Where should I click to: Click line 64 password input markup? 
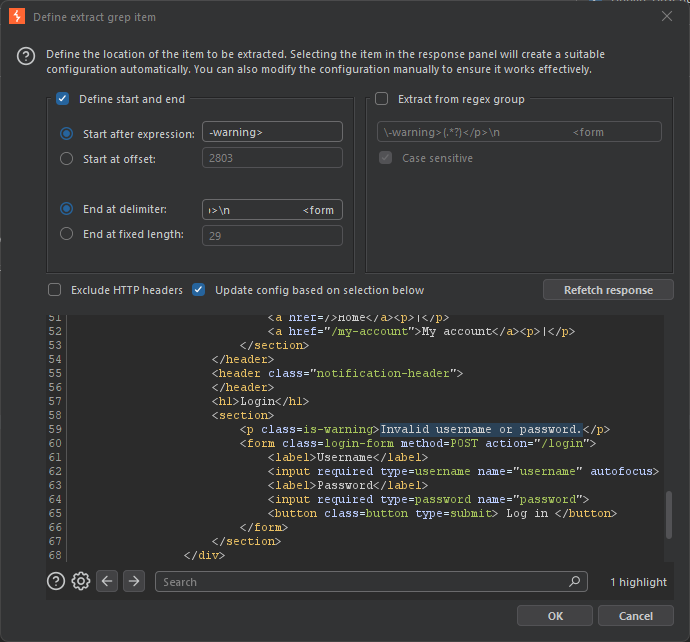[428, 499]
